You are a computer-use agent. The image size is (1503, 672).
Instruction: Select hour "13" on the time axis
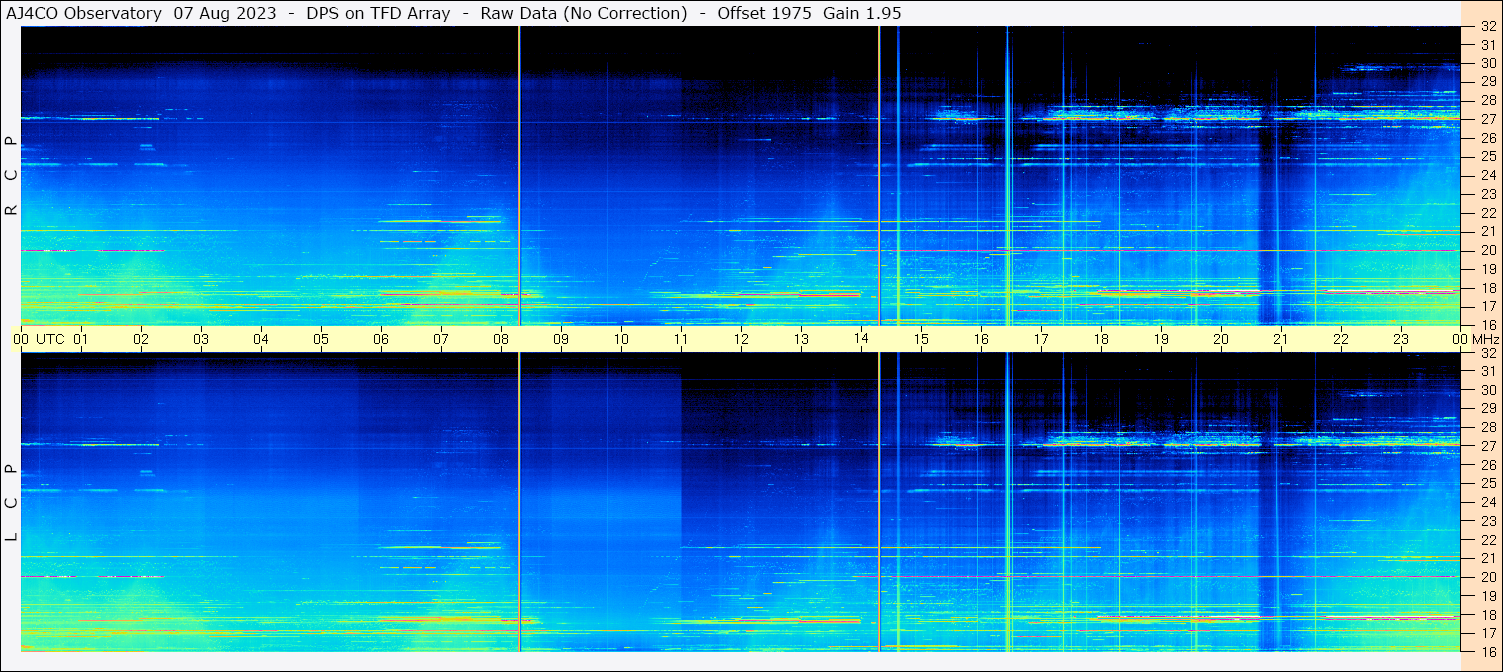coord(801,339)
